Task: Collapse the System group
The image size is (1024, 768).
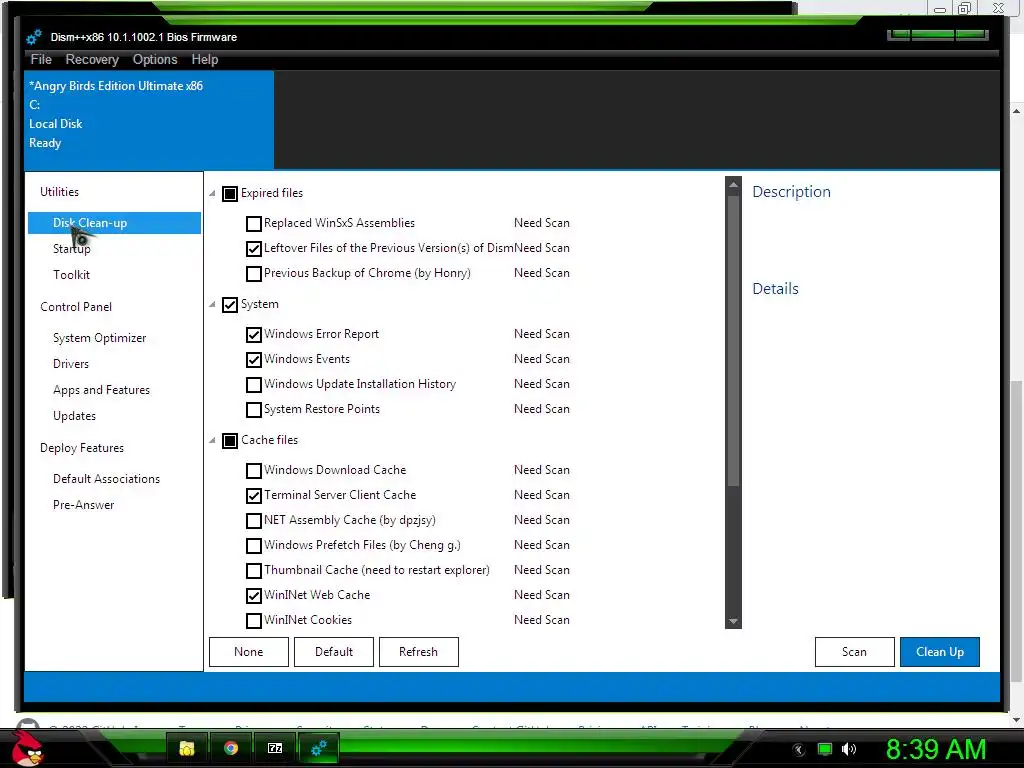Action: coord(212,304)
